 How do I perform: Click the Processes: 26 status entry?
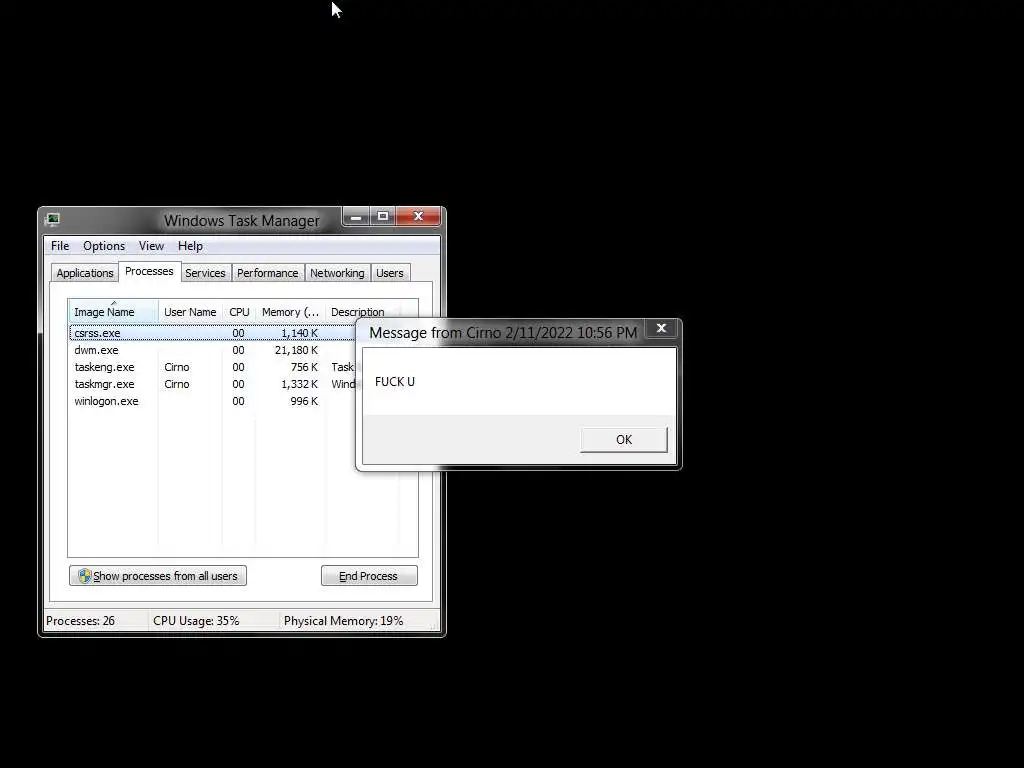[x=80, y=621]
